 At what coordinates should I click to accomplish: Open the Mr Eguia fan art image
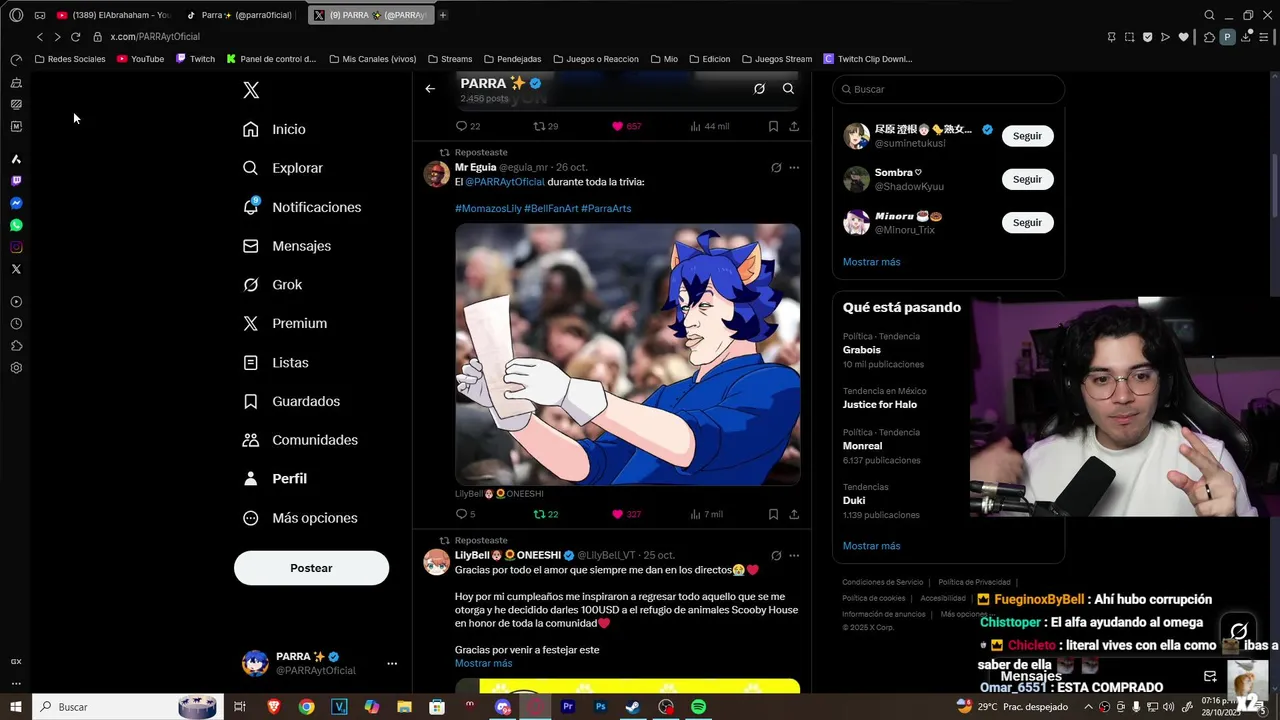pos(628,354)
